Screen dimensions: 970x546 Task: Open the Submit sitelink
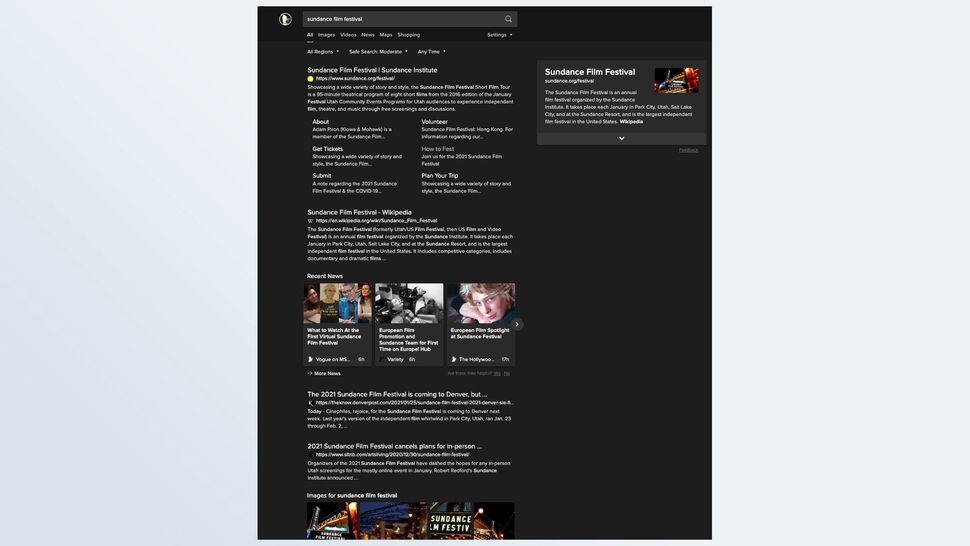click(322, 176)
